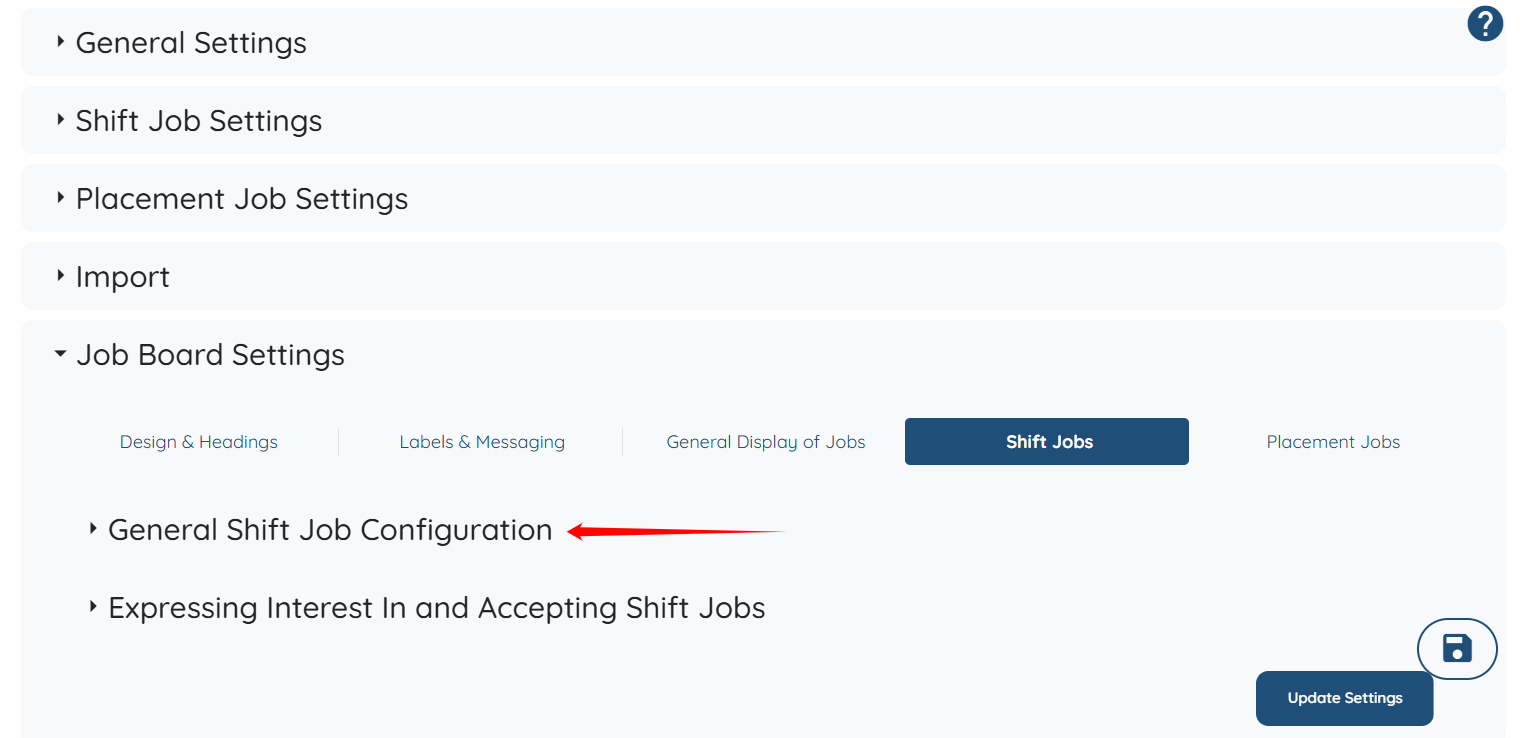The image size is (1520, 738).
Task: Click the Job Board Settings down arrow
Action: (61, 354)
